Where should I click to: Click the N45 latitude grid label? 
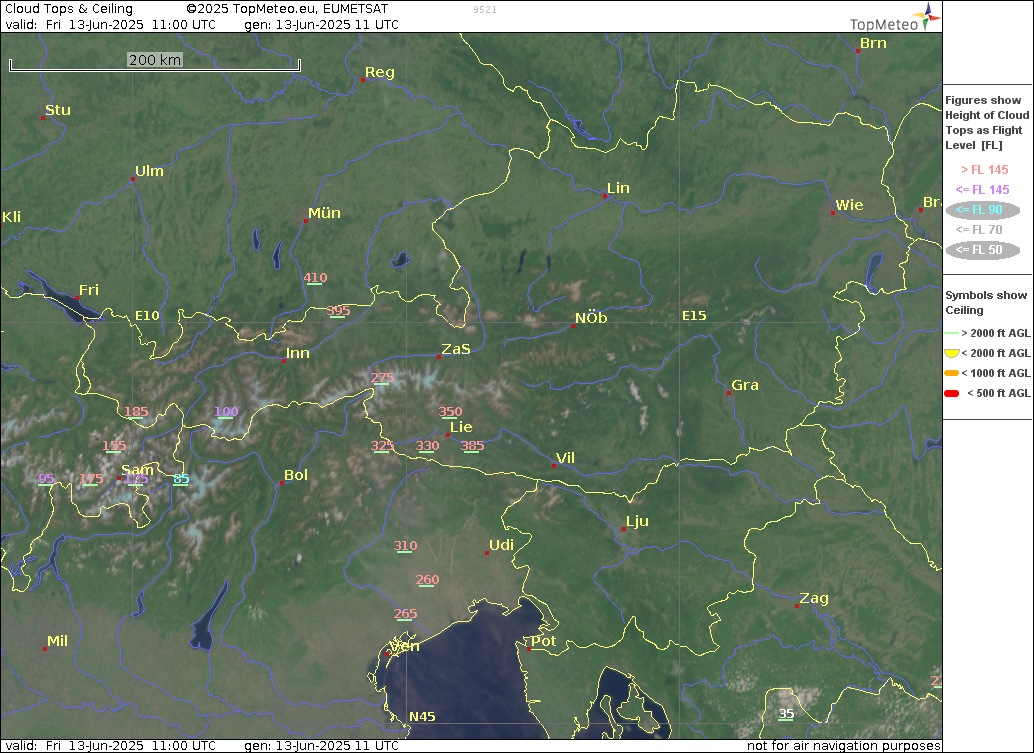[x=422, y=717]
